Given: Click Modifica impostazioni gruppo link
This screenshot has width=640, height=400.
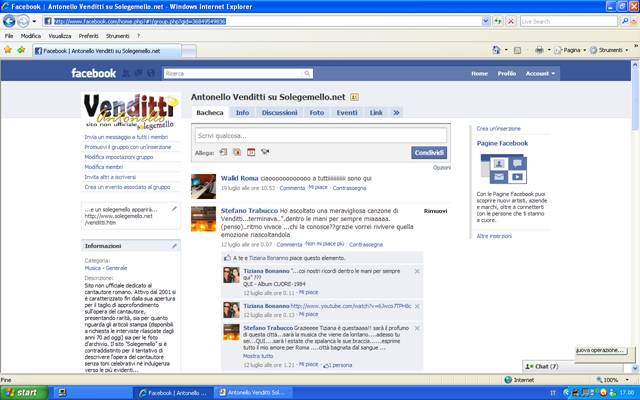Looking at the screenshot, I should [x=119, y=157].
